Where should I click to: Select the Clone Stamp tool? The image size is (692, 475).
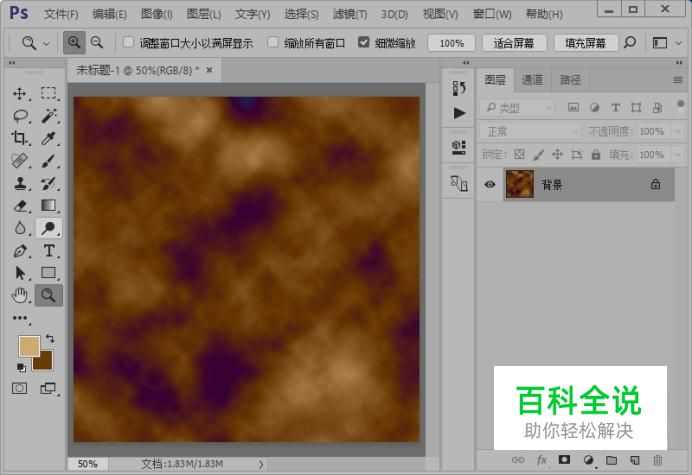(19, 183)
